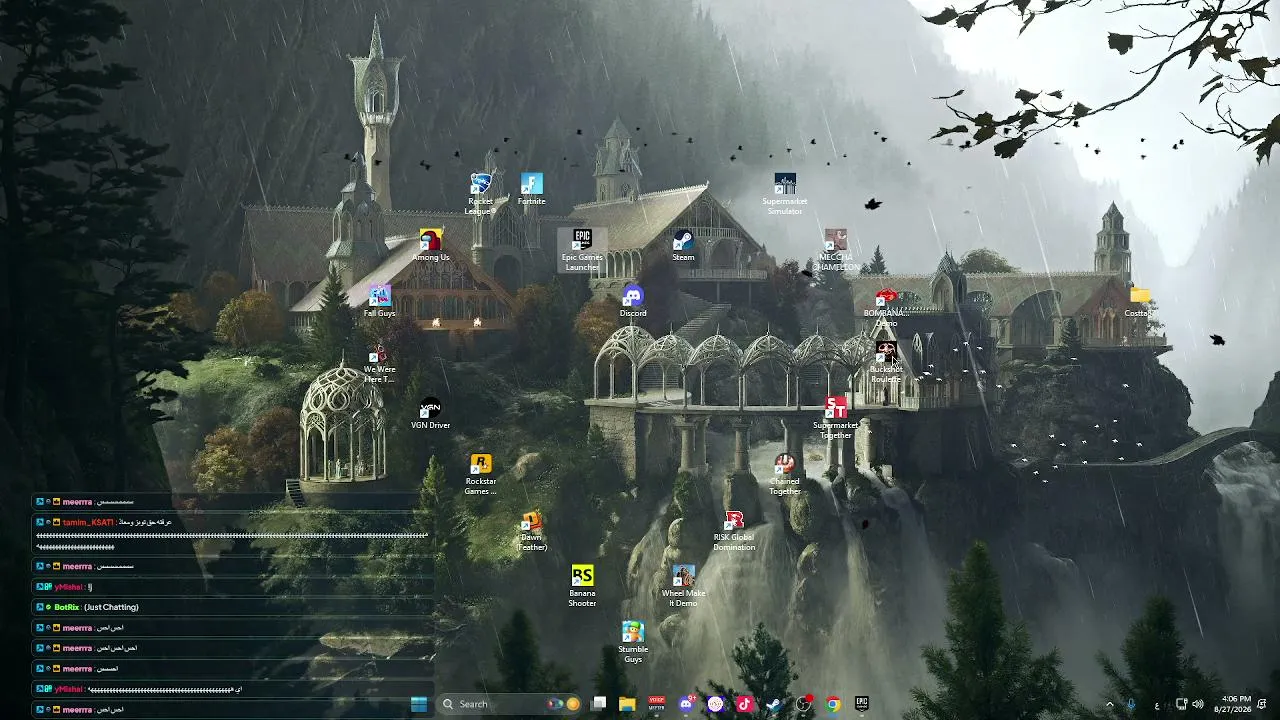Click the Supermarket Together desktop icon
Image resolution: width=1280 pixels, height=720 pixels.
[836, 418]
